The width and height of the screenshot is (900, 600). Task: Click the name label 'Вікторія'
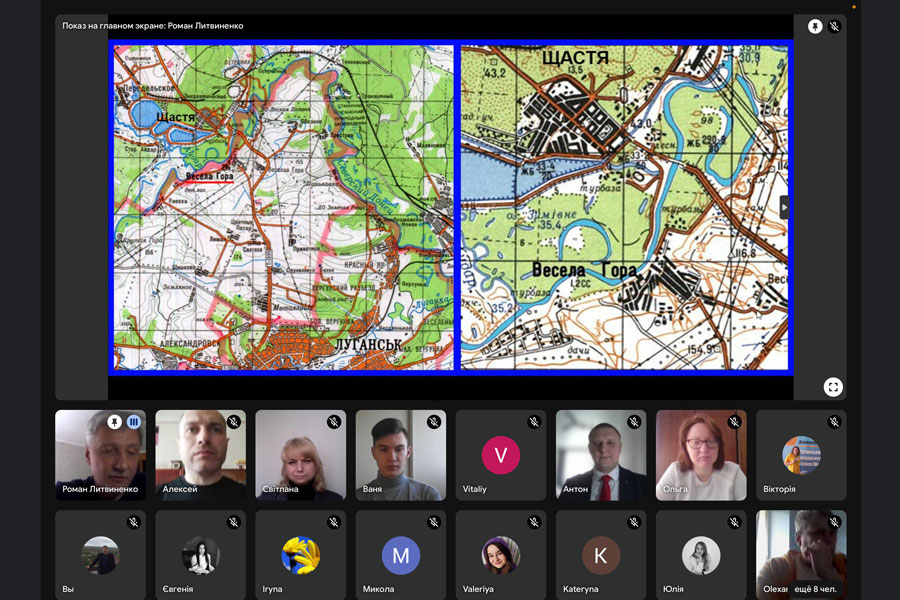pos(779,489)
